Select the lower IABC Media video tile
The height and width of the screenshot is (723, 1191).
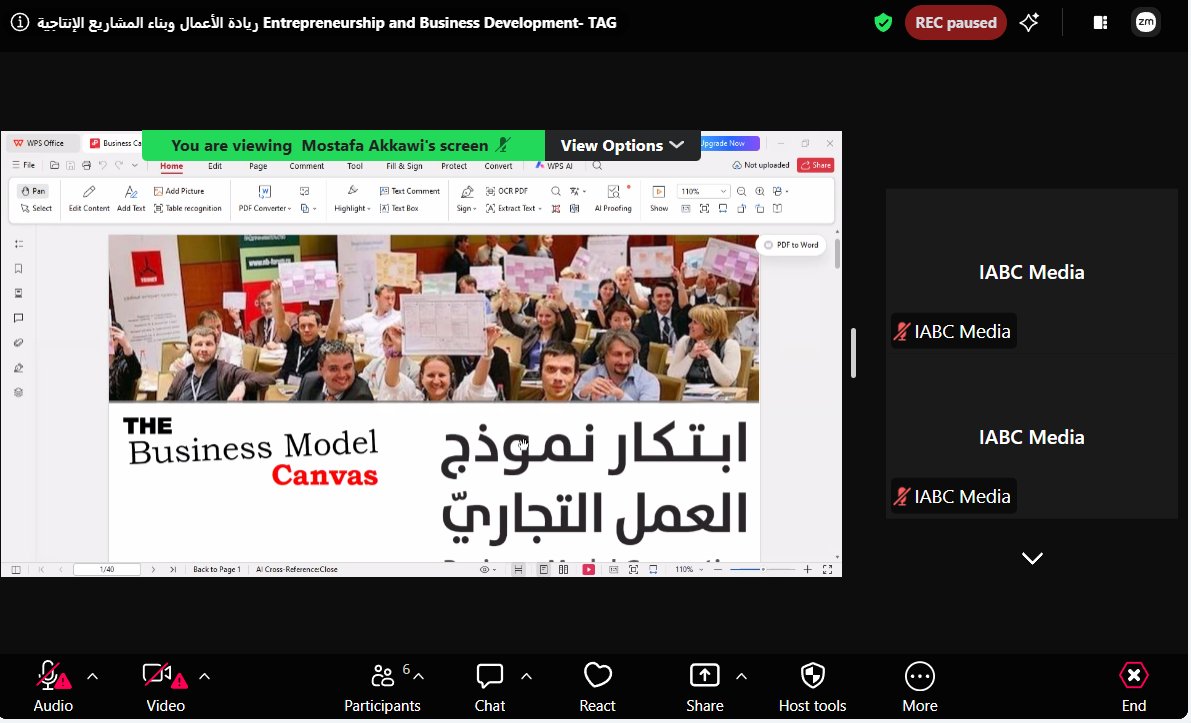(1031, 437)
